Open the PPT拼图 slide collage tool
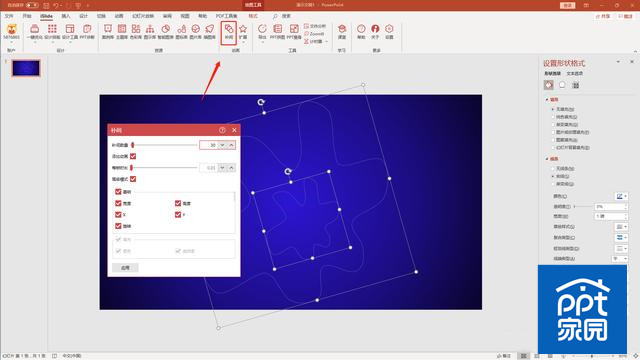The image size is (640, 360). 278,32
